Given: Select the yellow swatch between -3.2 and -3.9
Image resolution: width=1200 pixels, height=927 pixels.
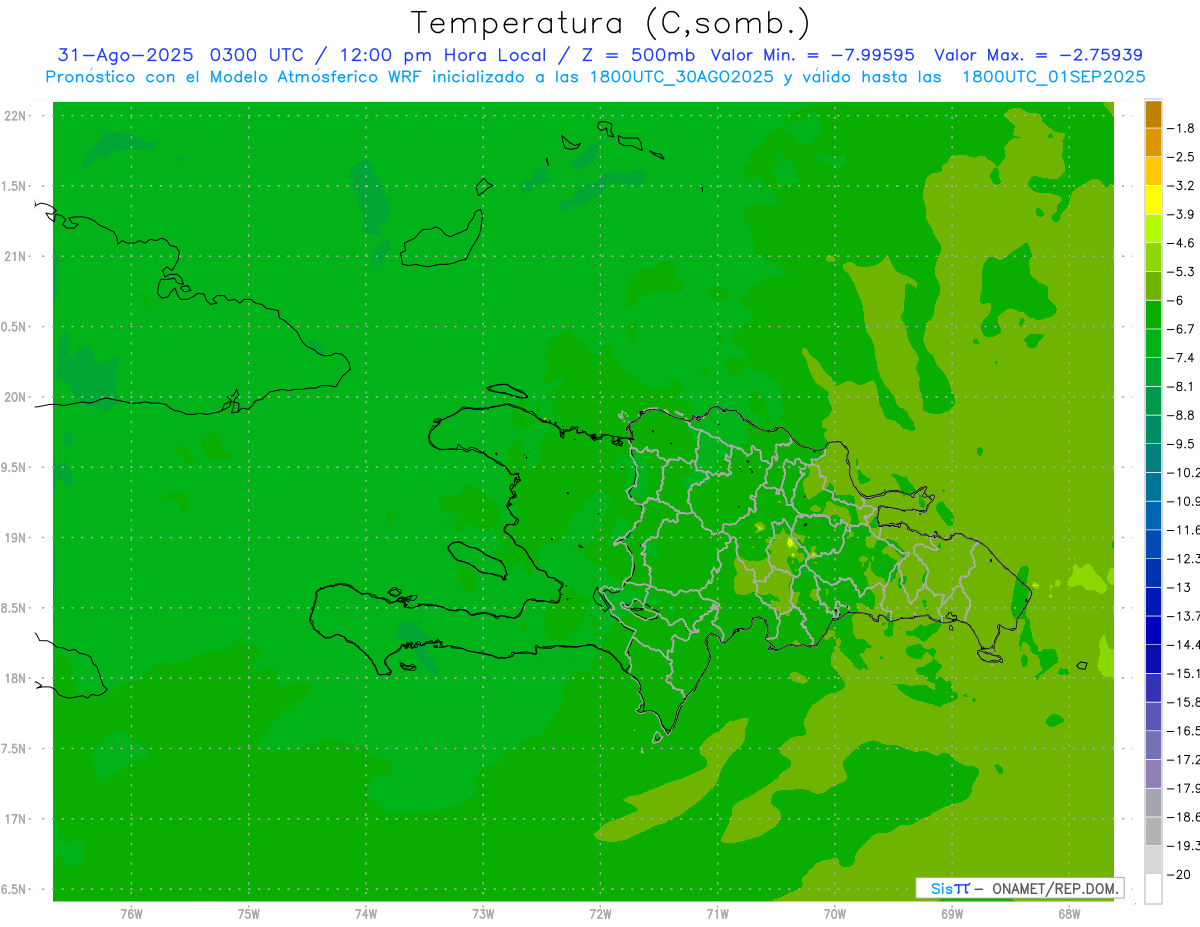Looking at the screenshot, I should coord(1153,200).
